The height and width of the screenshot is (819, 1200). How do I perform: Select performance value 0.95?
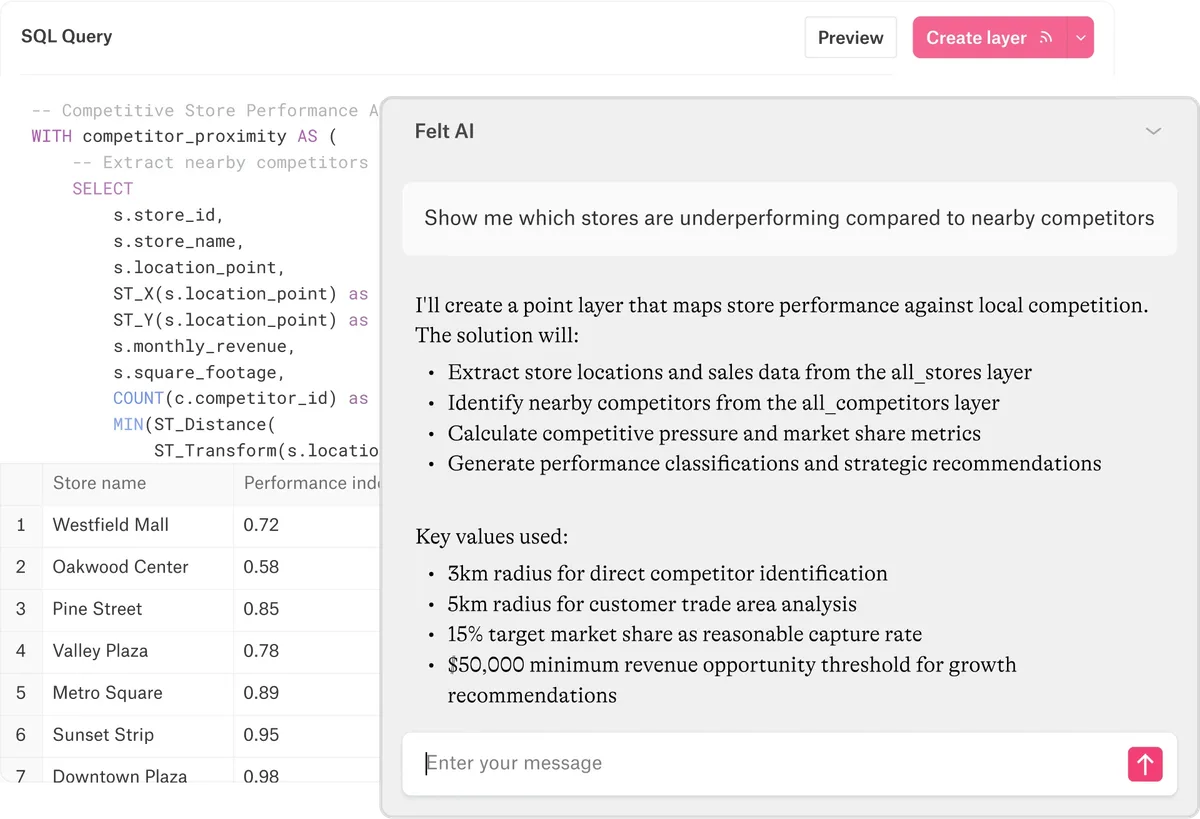(307, 735)
